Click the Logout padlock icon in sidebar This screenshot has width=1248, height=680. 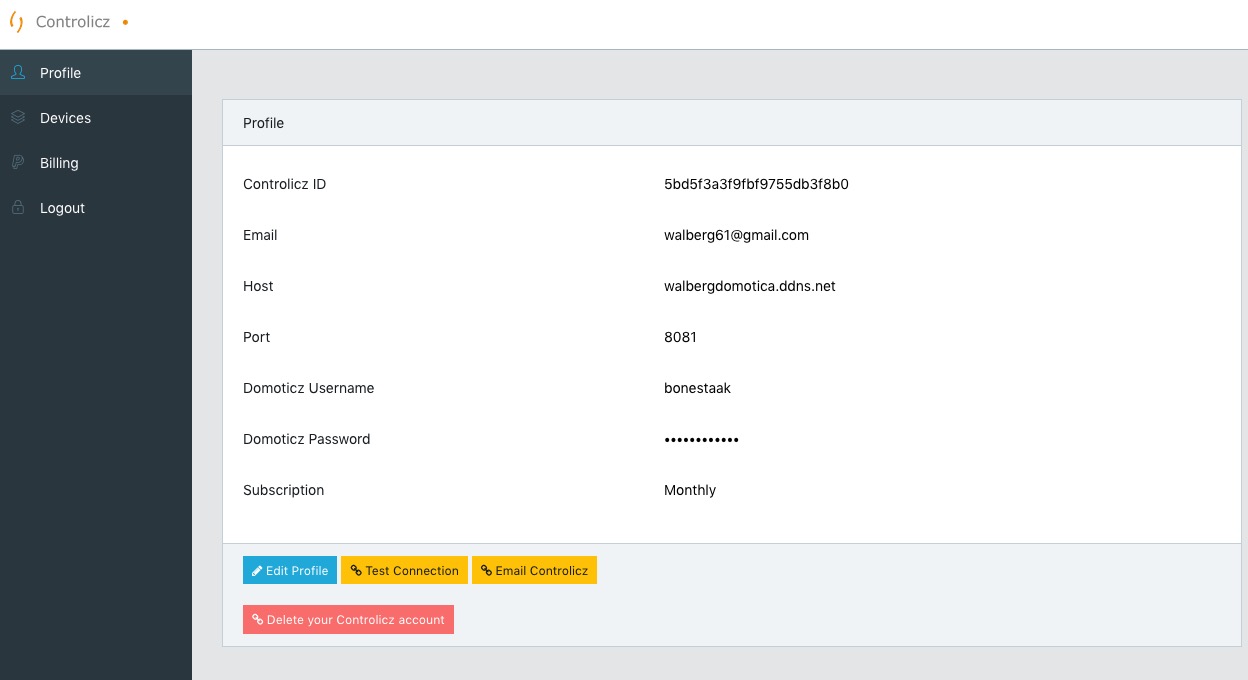pos(18,207)
